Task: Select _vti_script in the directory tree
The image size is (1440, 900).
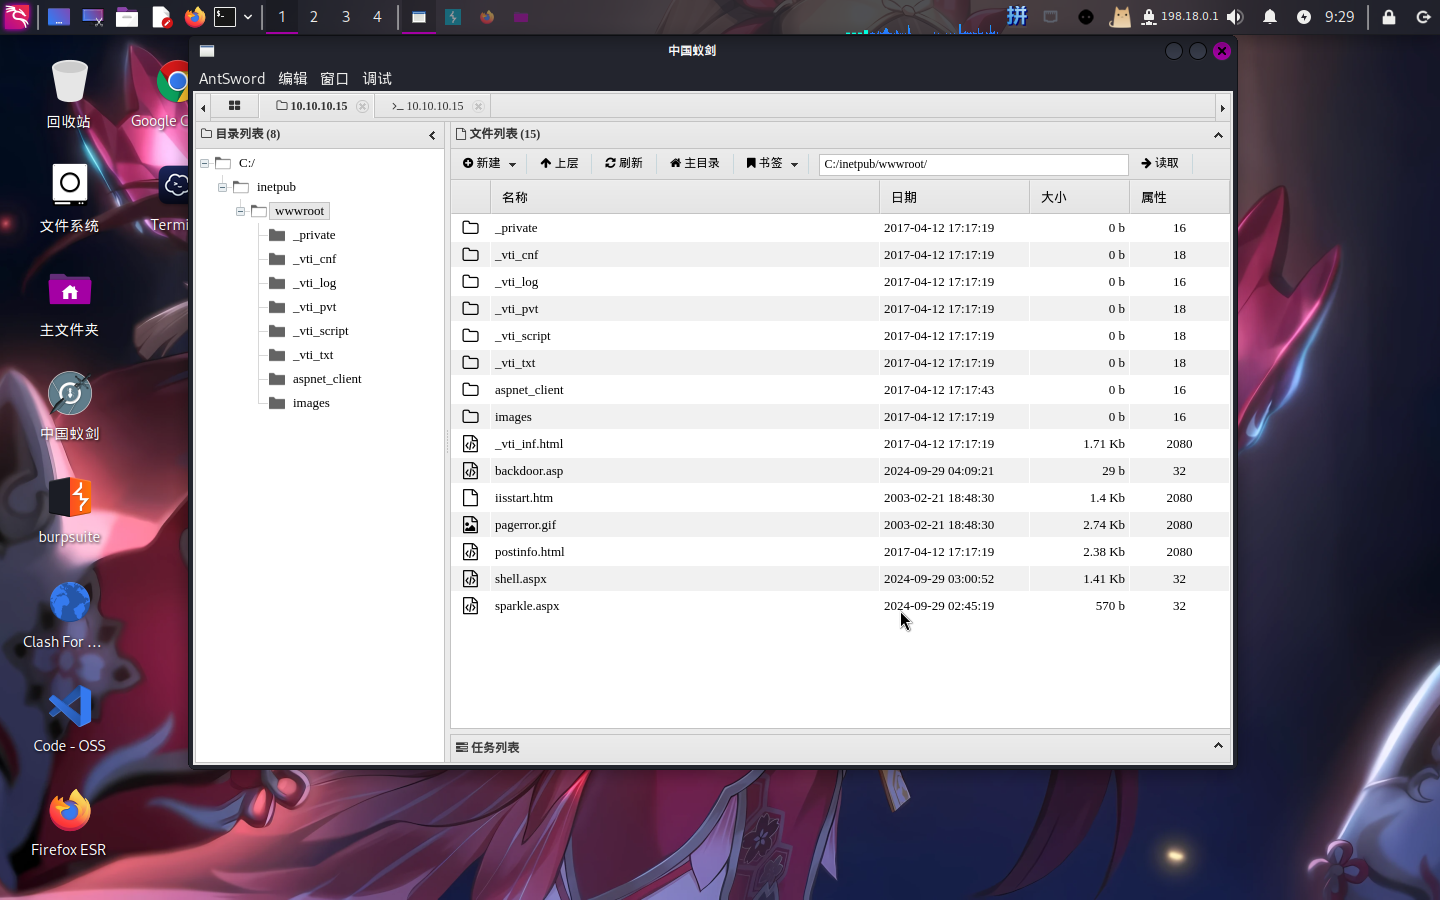Action: [x=320, y=331]
